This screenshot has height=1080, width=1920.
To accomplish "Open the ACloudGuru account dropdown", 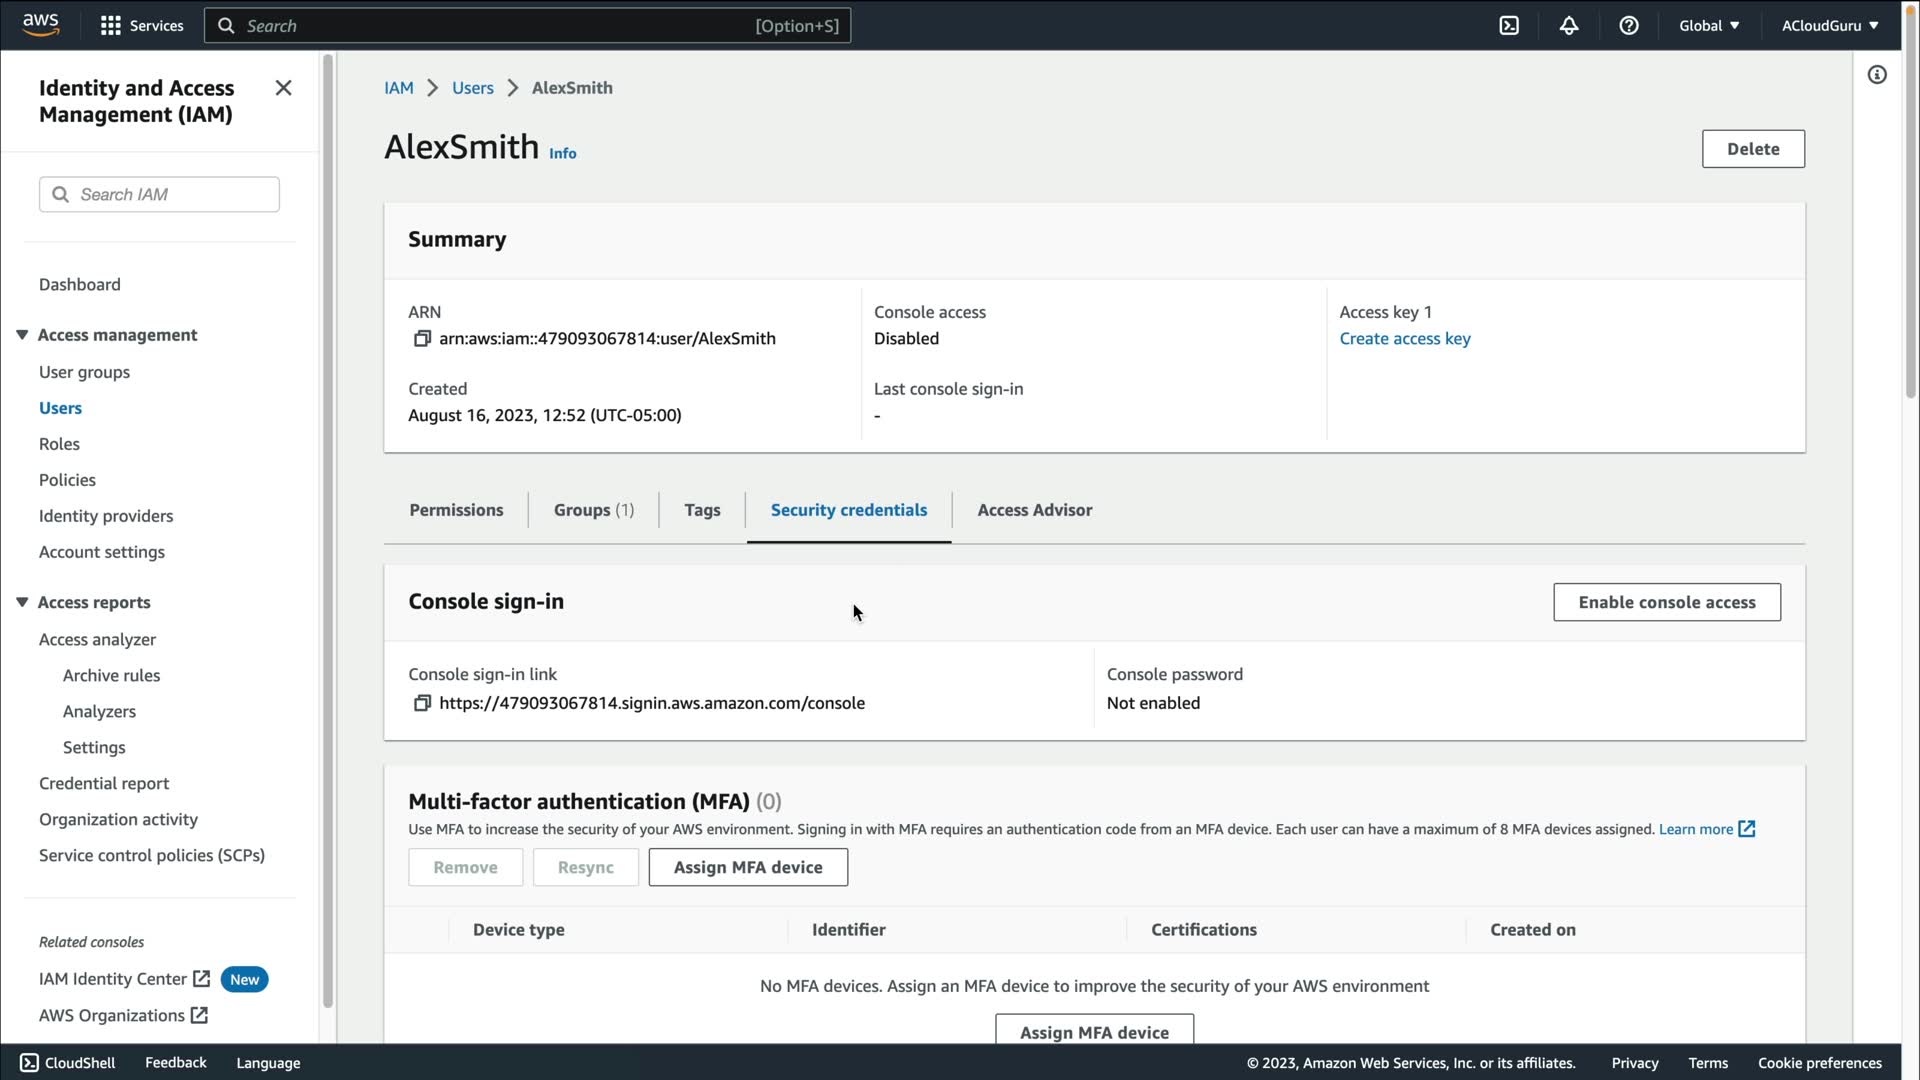I will coord(1829,26).
